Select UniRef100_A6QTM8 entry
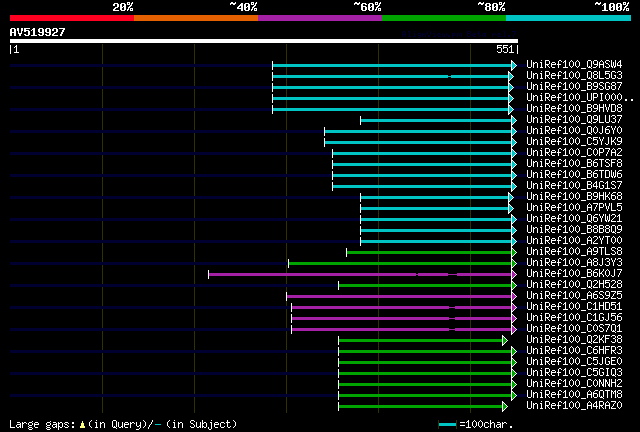This screenshot has height=432, width=640. click(574, 395)
